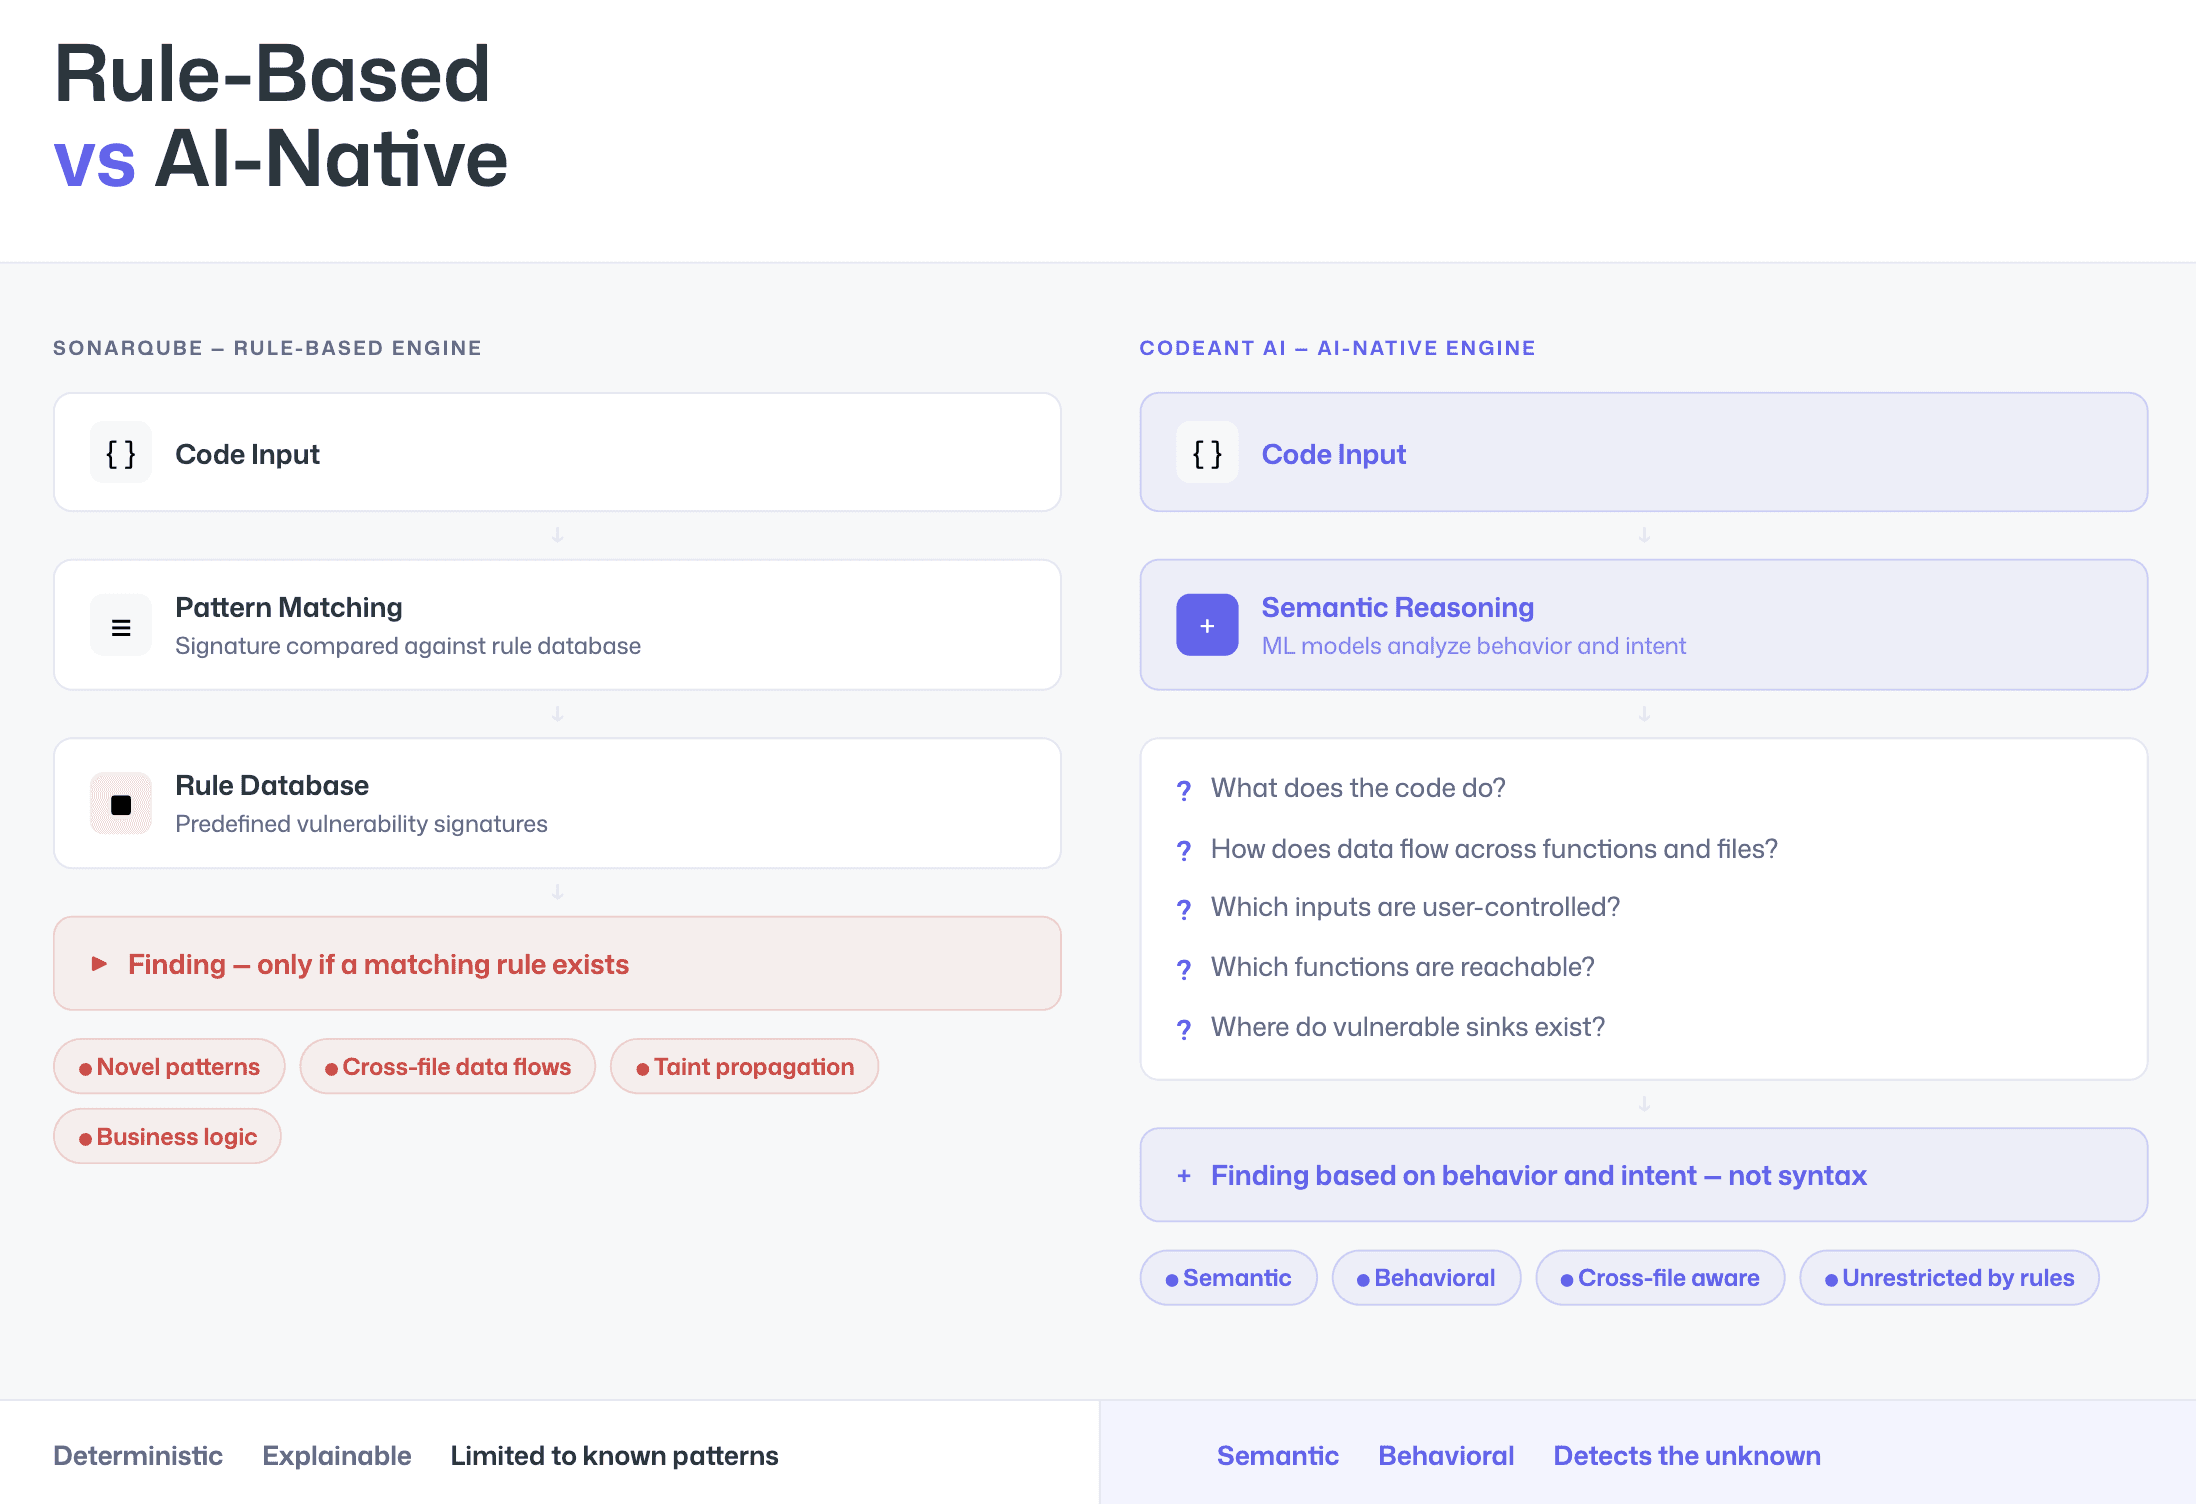Expand 'Finding based on behavior and intent' plus
This screenshot has height=1504, width=2196.
coord(1184,1176)
